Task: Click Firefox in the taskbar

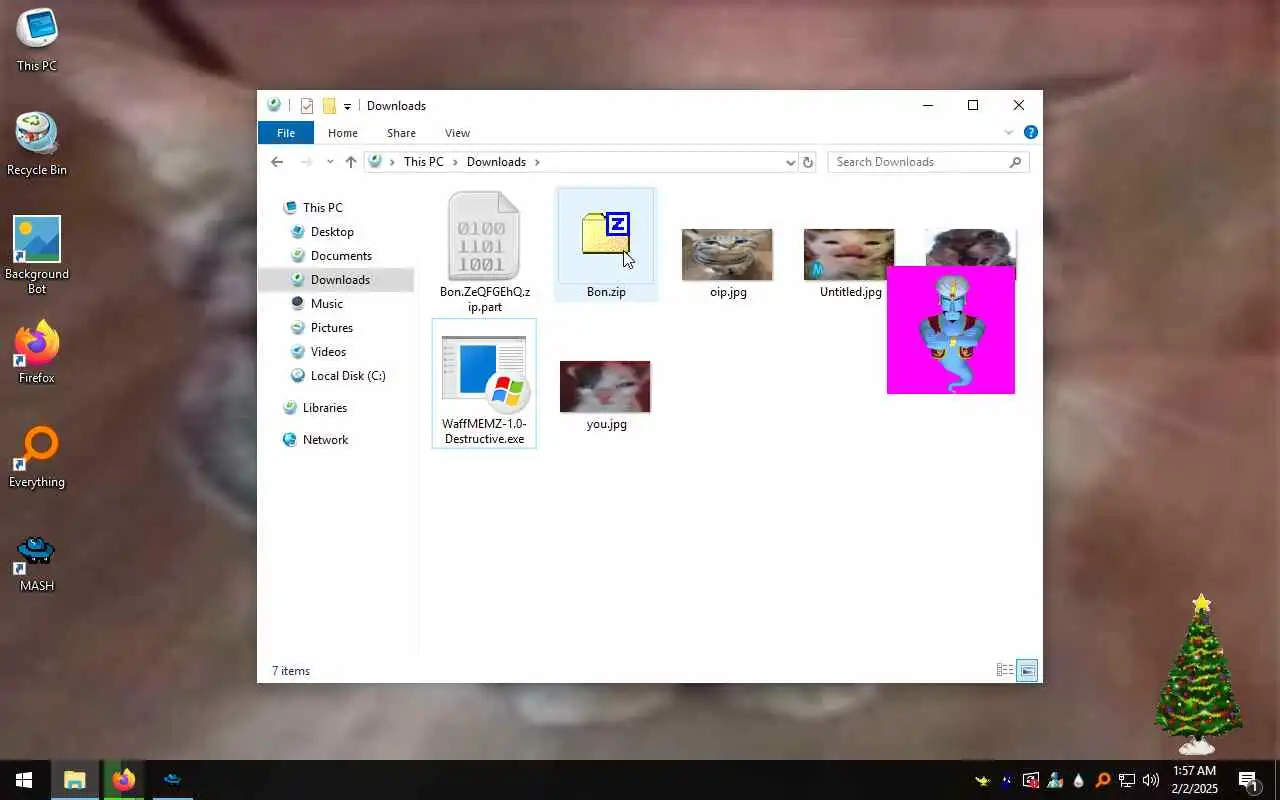Action: 123,780
